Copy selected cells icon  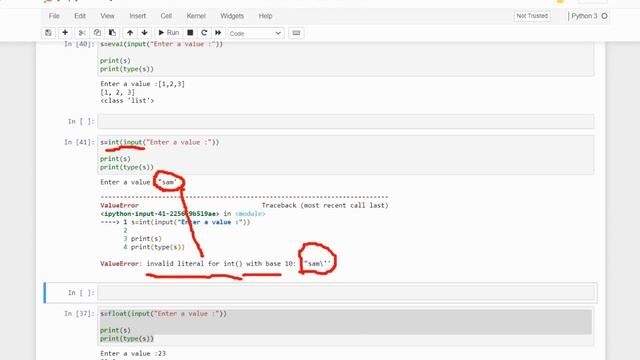click(x=97, y=33)
